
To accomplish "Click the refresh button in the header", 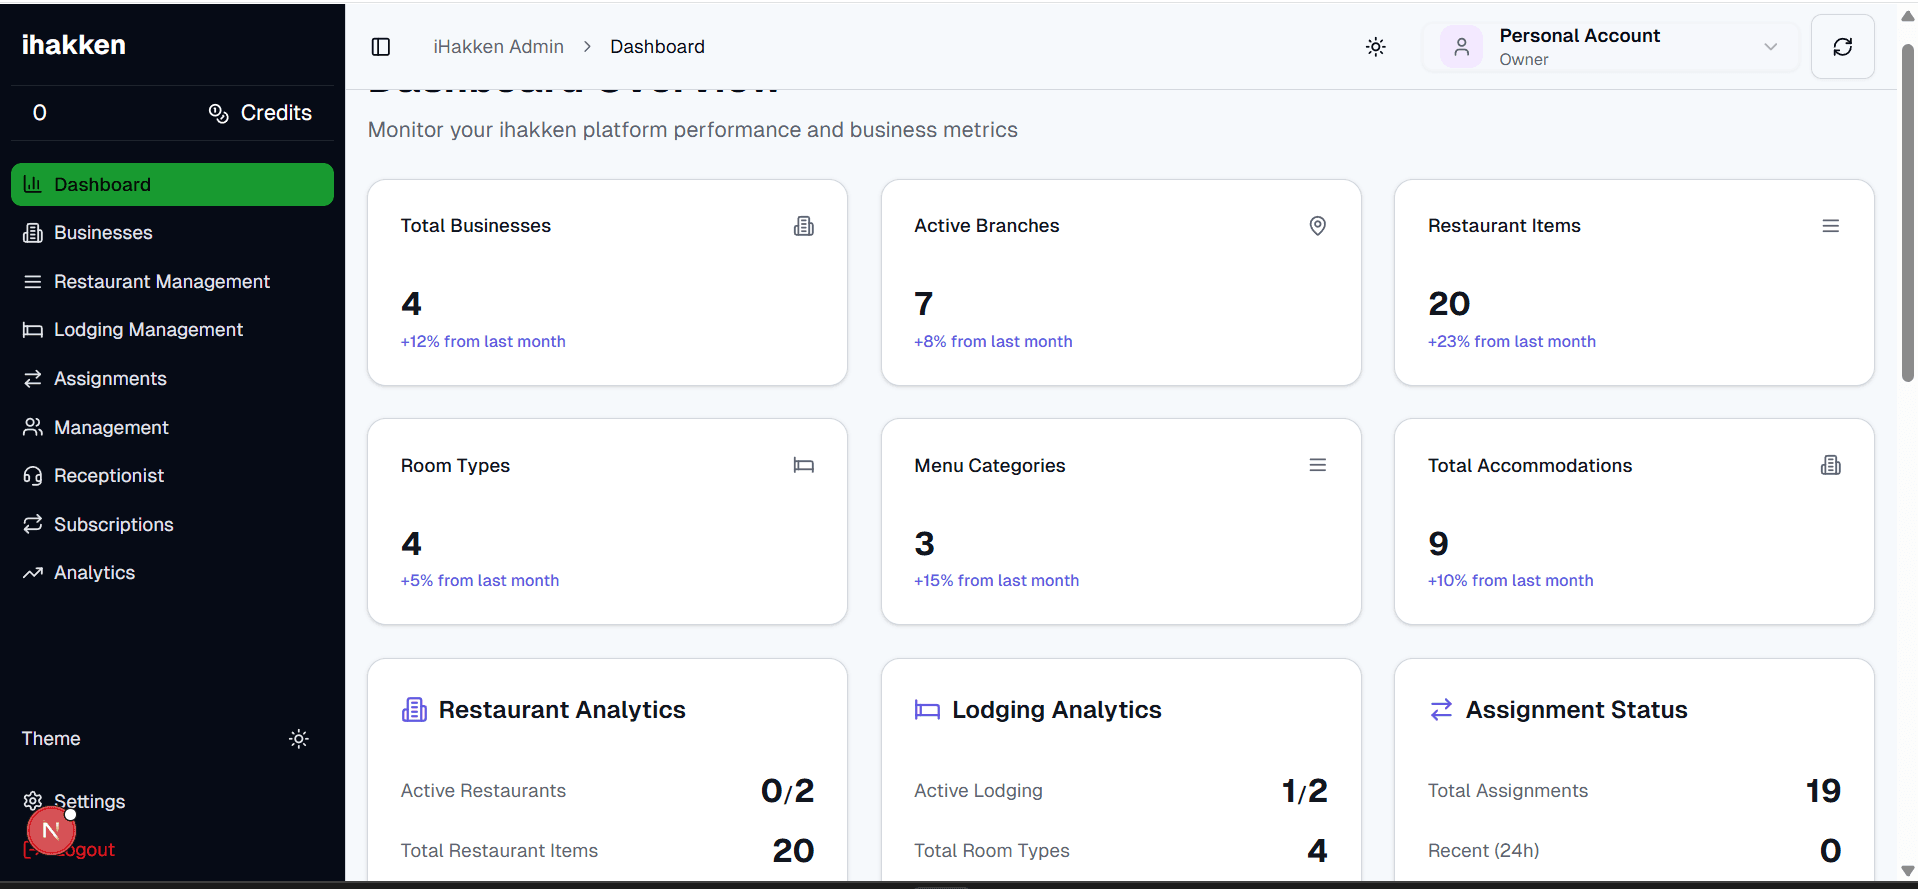I will [1843, 47].
